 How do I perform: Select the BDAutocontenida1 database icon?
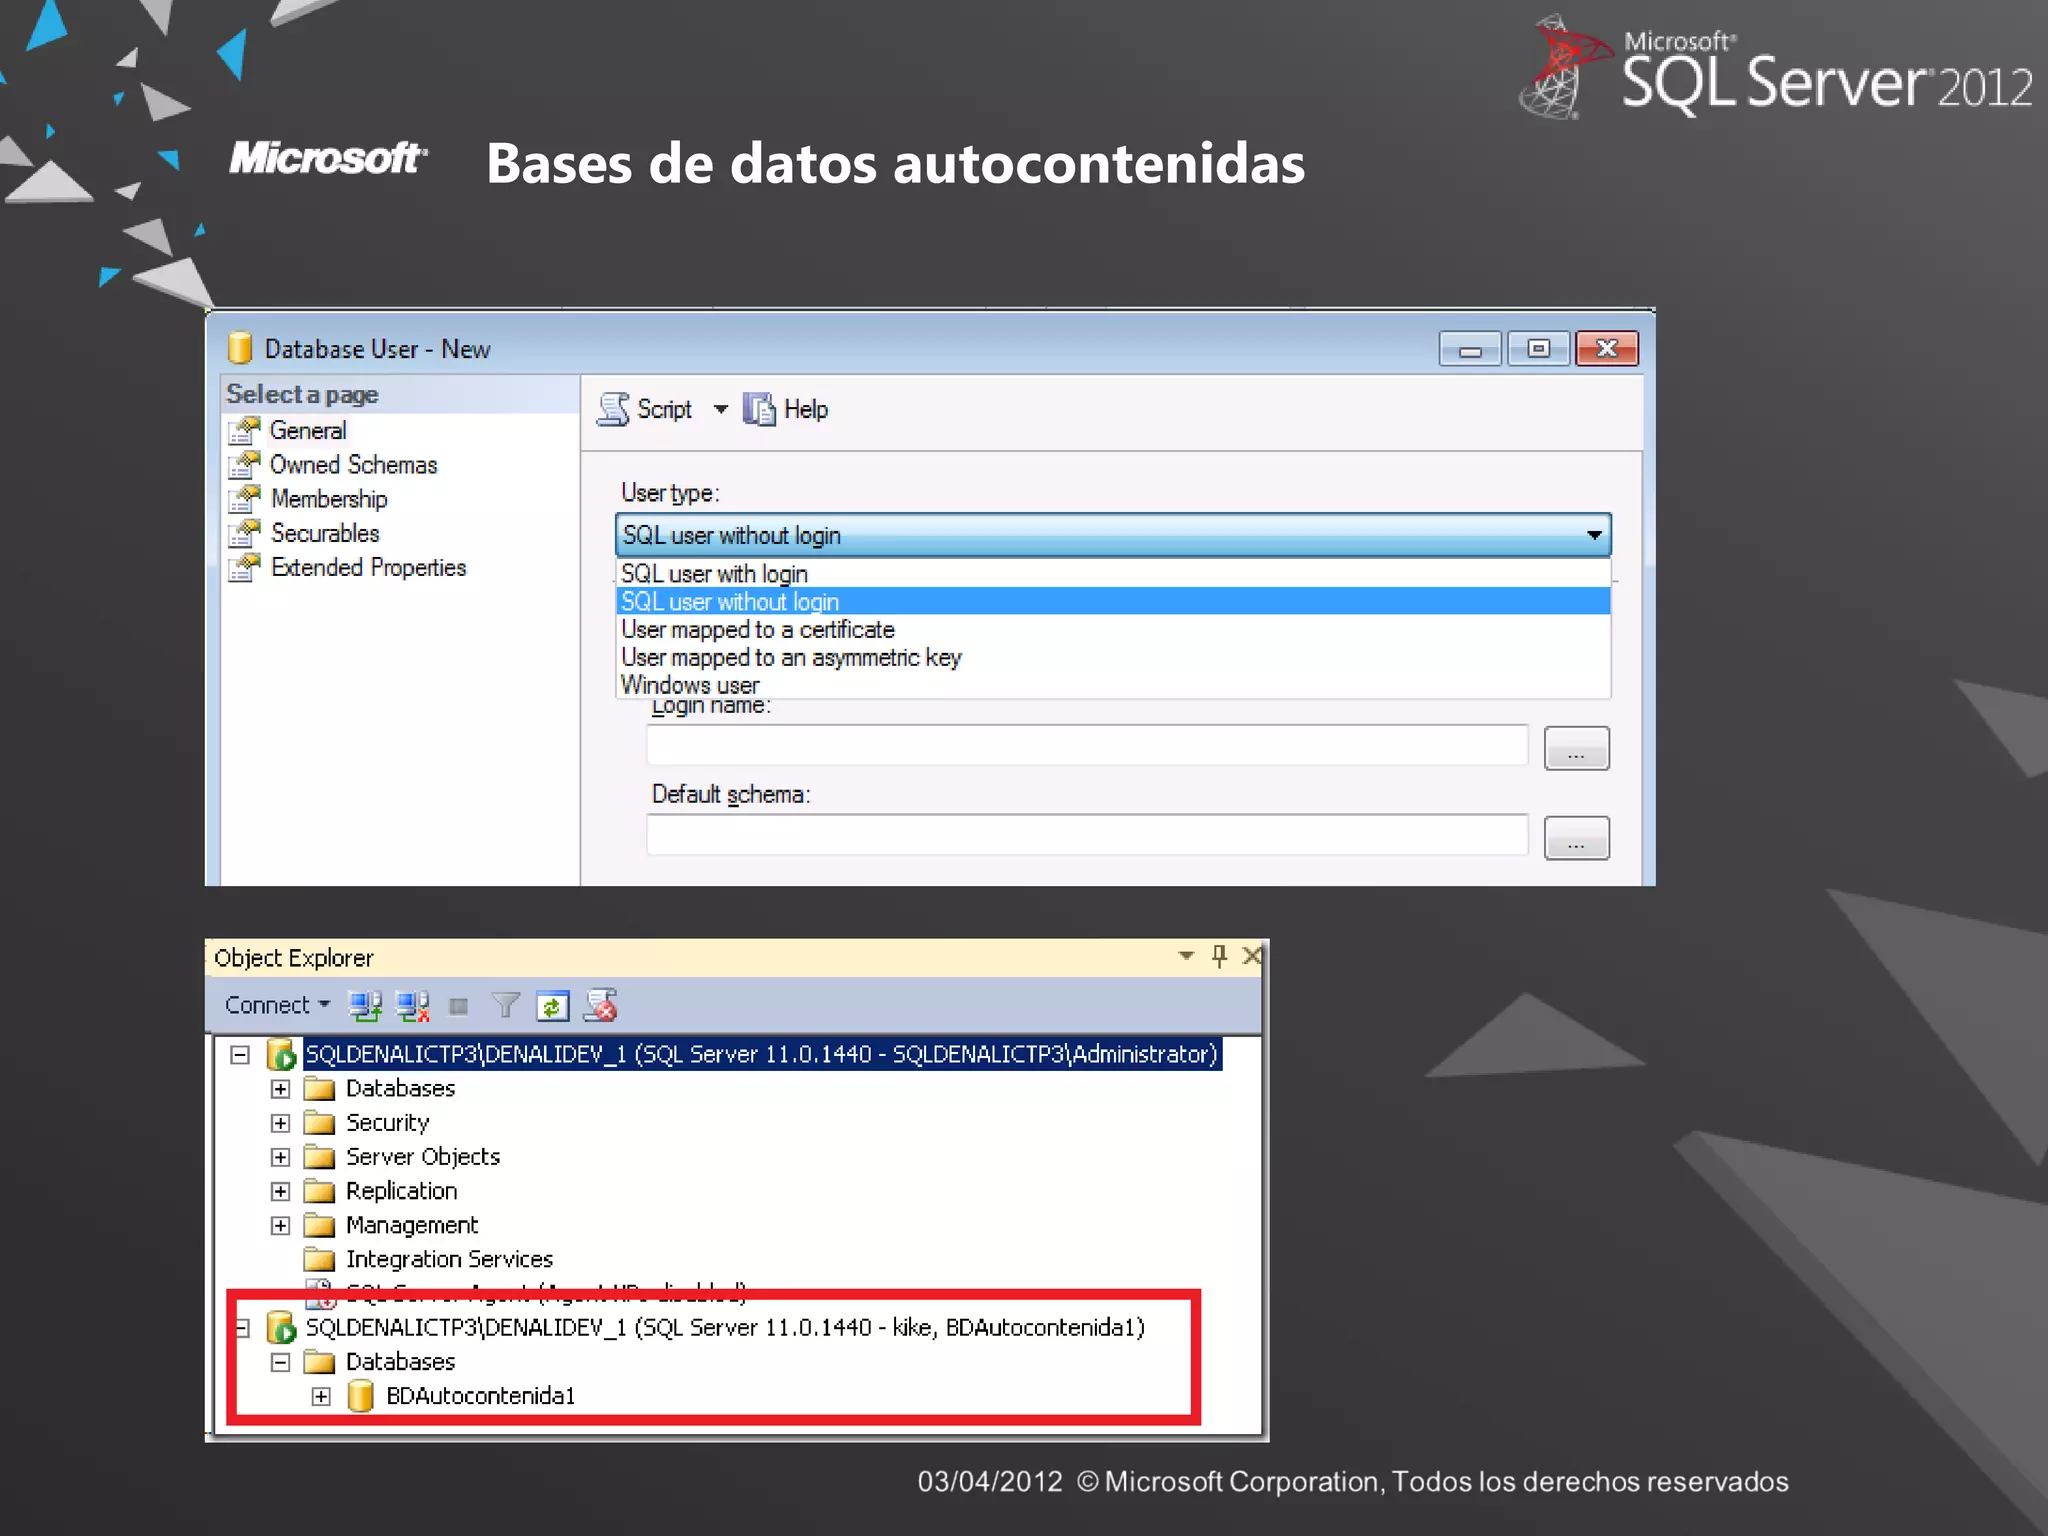point(360,1395)
